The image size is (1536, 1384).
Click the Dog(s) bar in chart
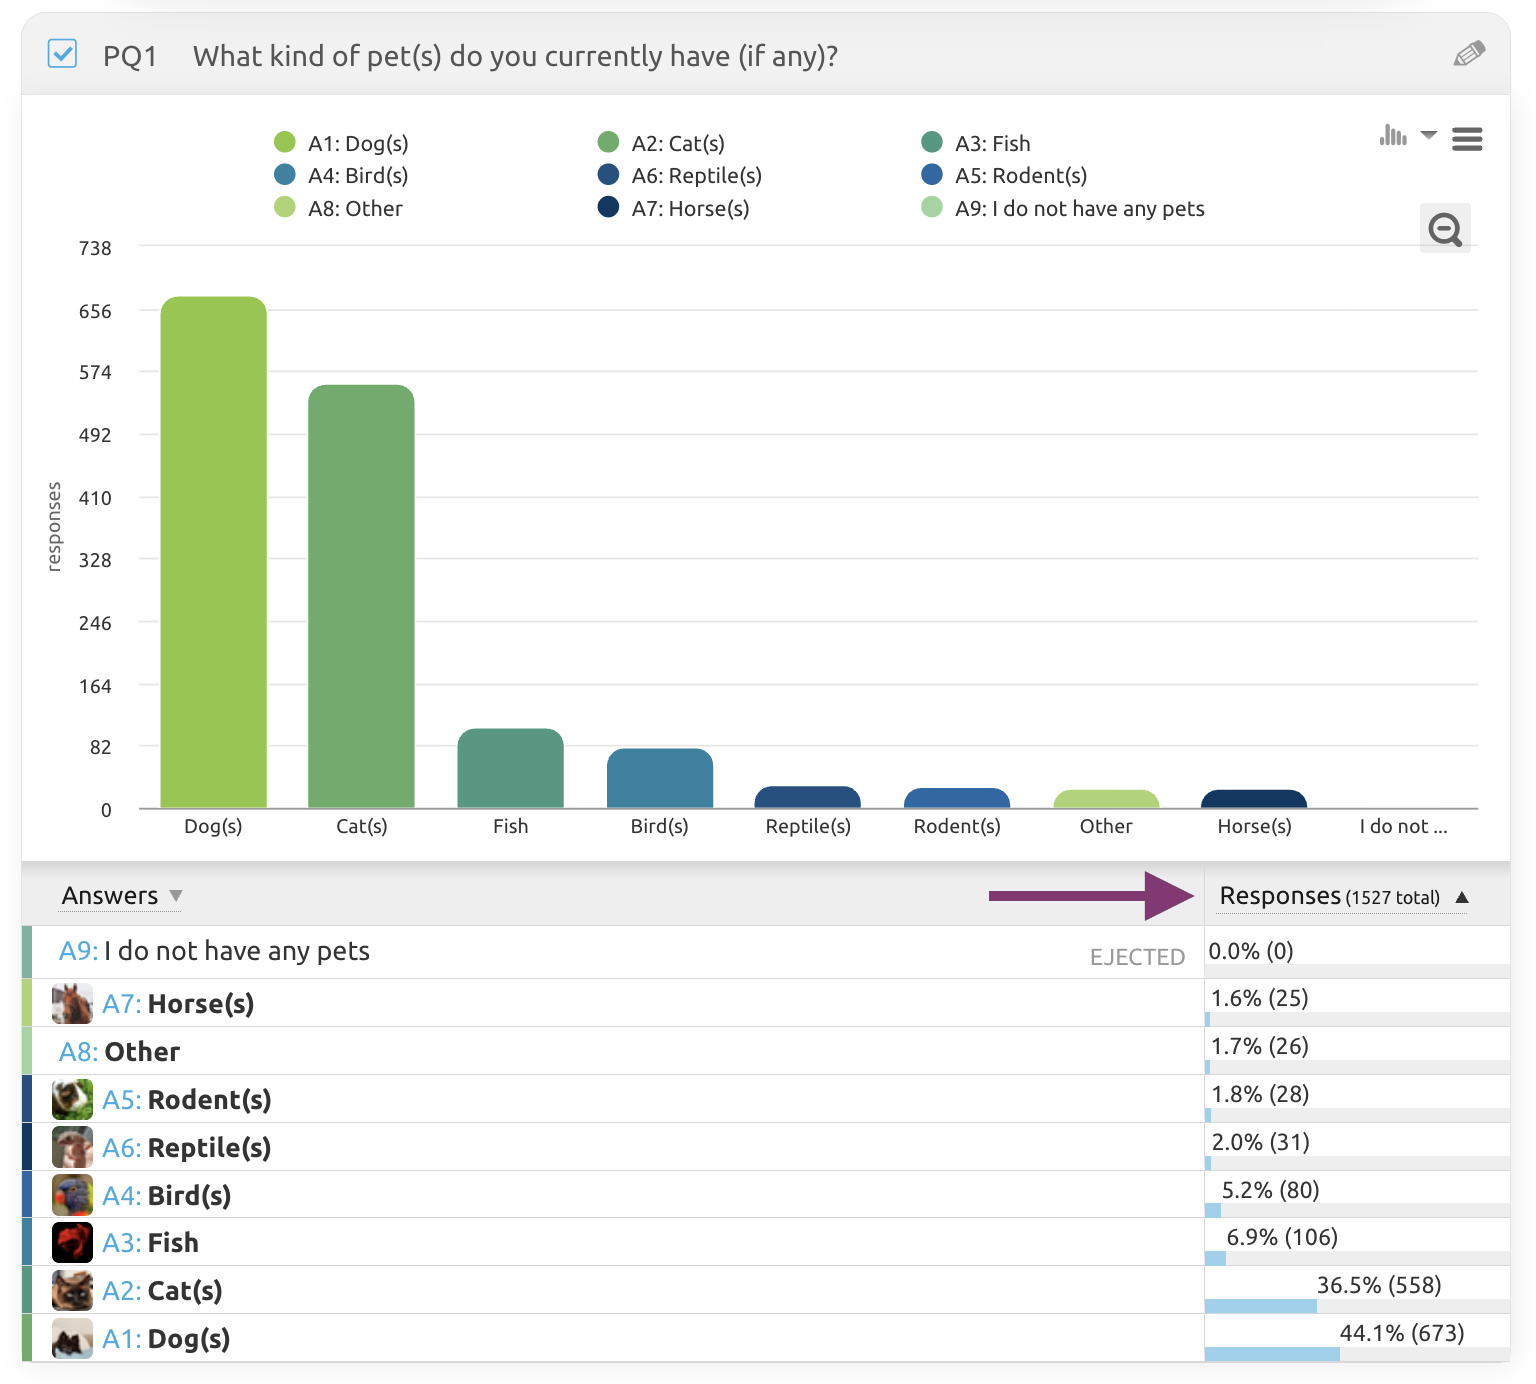coord(213,552)
